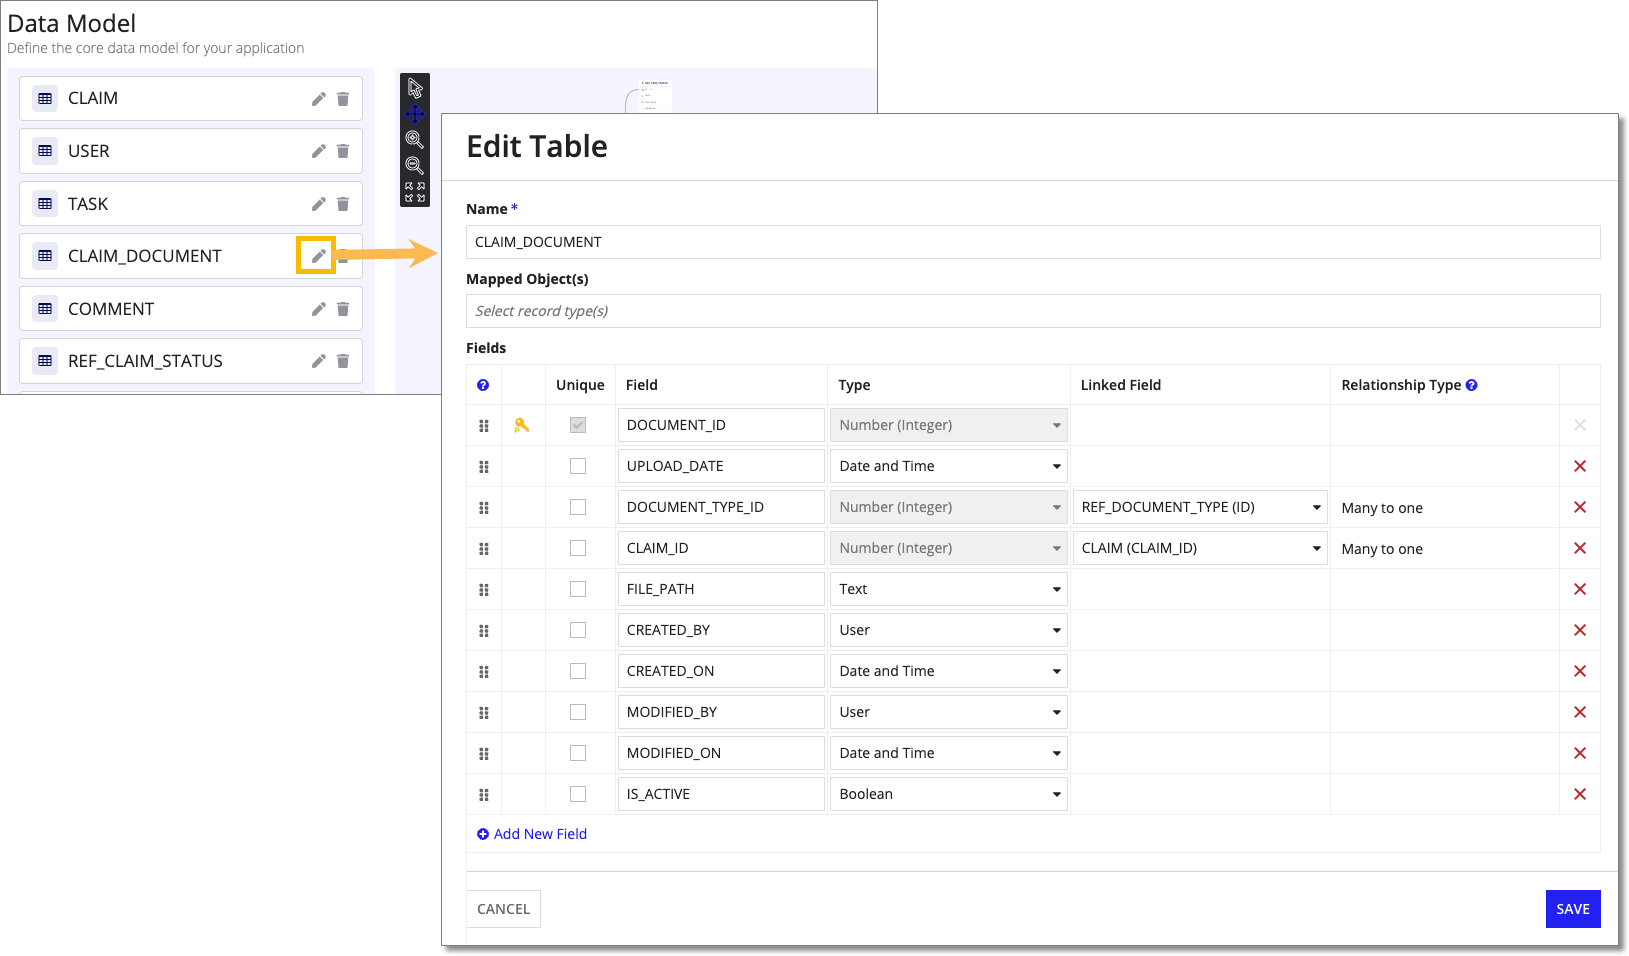Open Type dropdown for MODIFIED_BY
1629x956 pixels.
(949, 712)
